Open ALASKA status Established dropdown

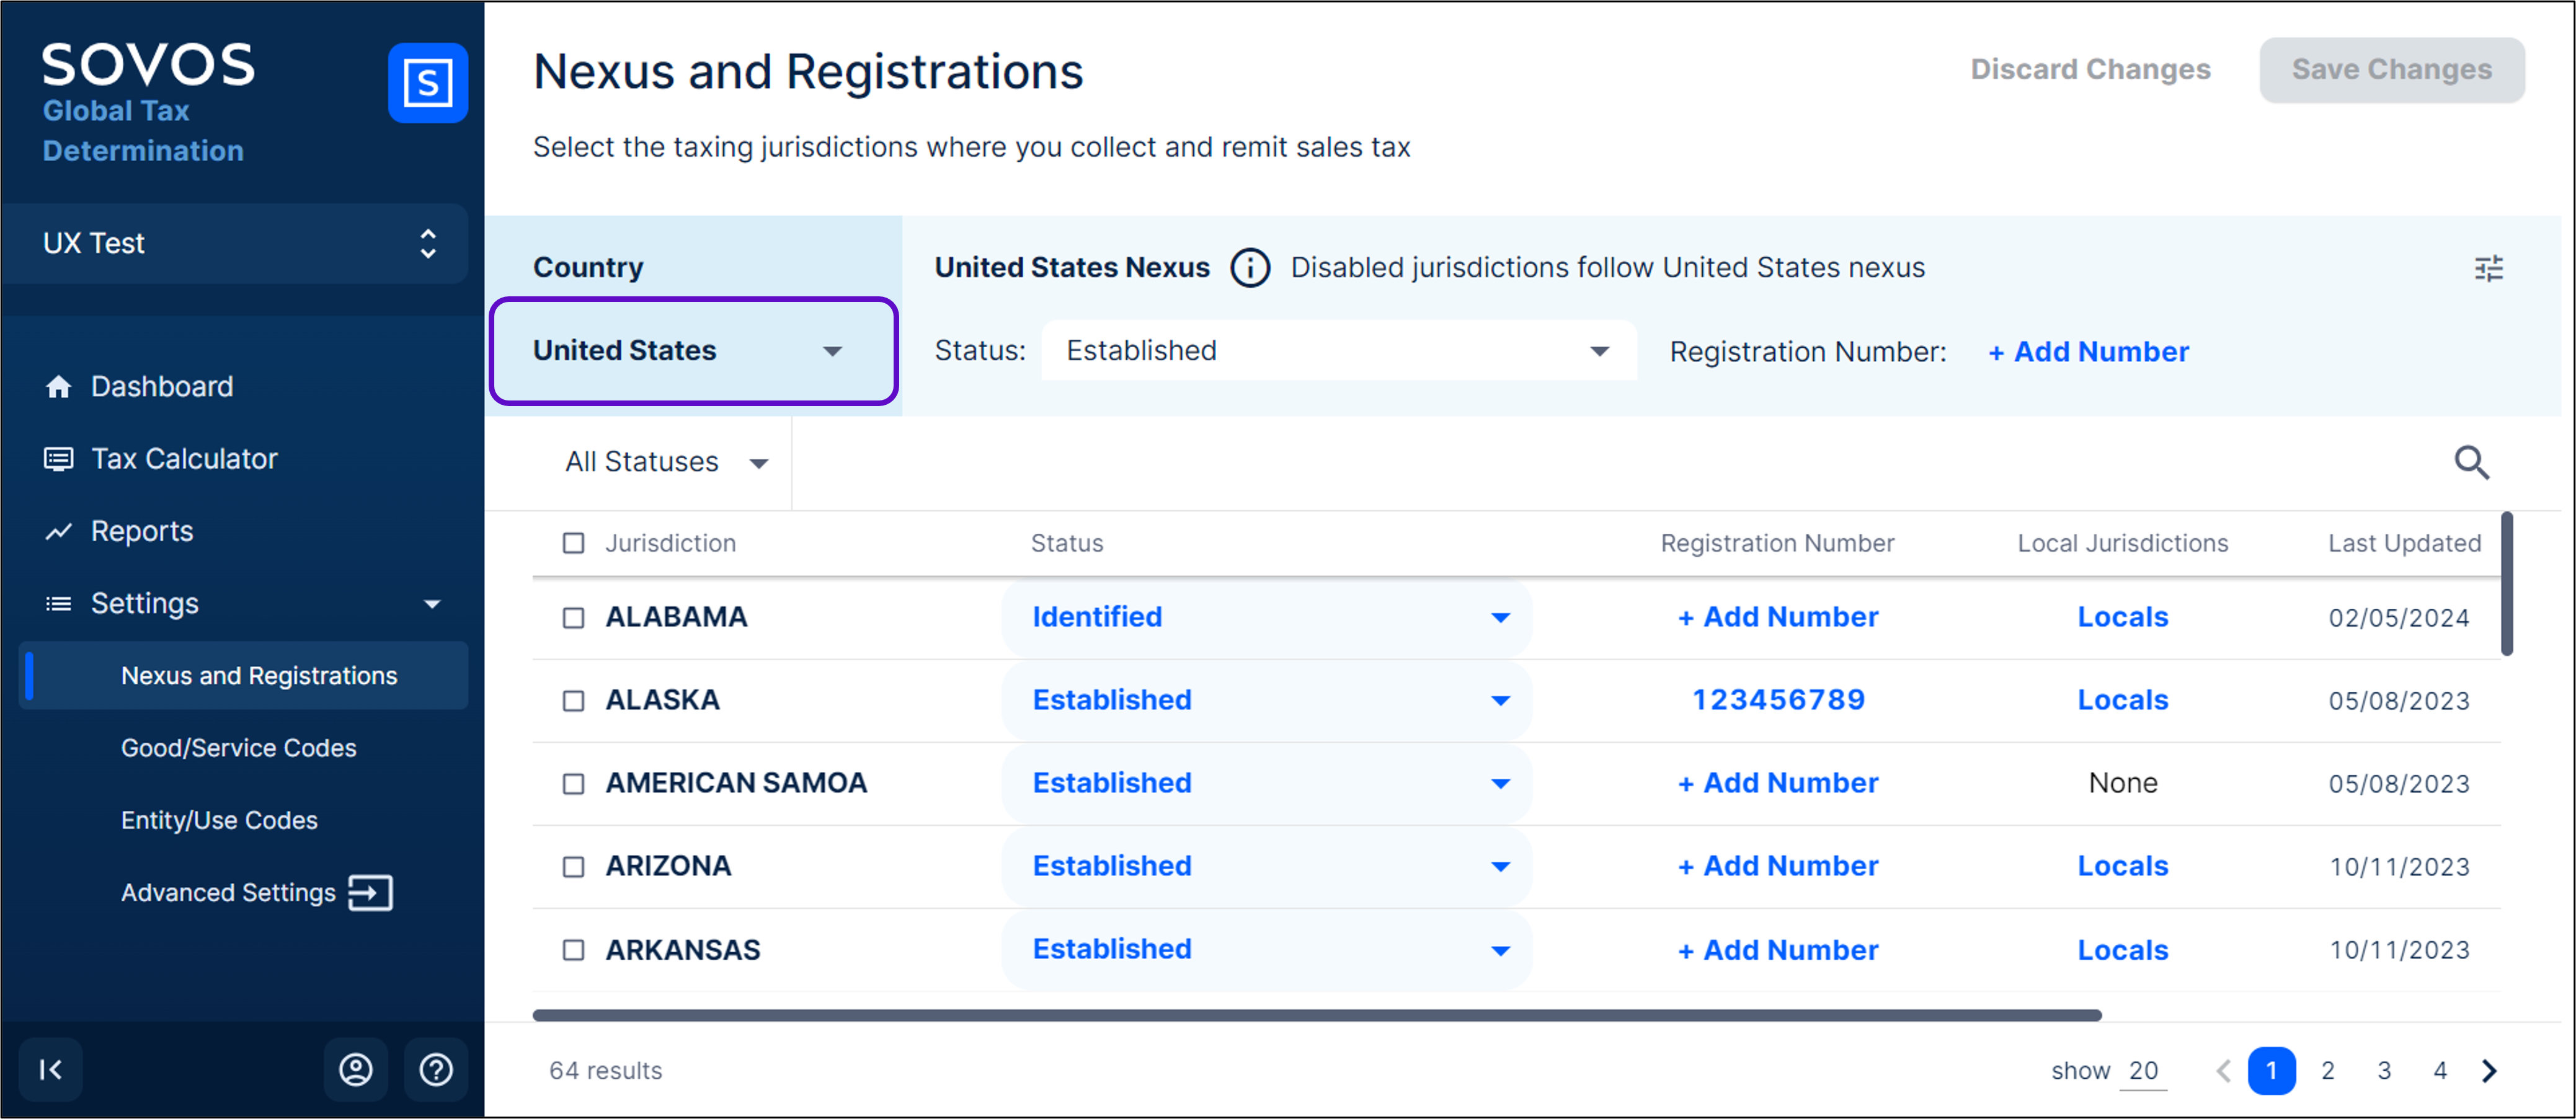click(1267, 700)
